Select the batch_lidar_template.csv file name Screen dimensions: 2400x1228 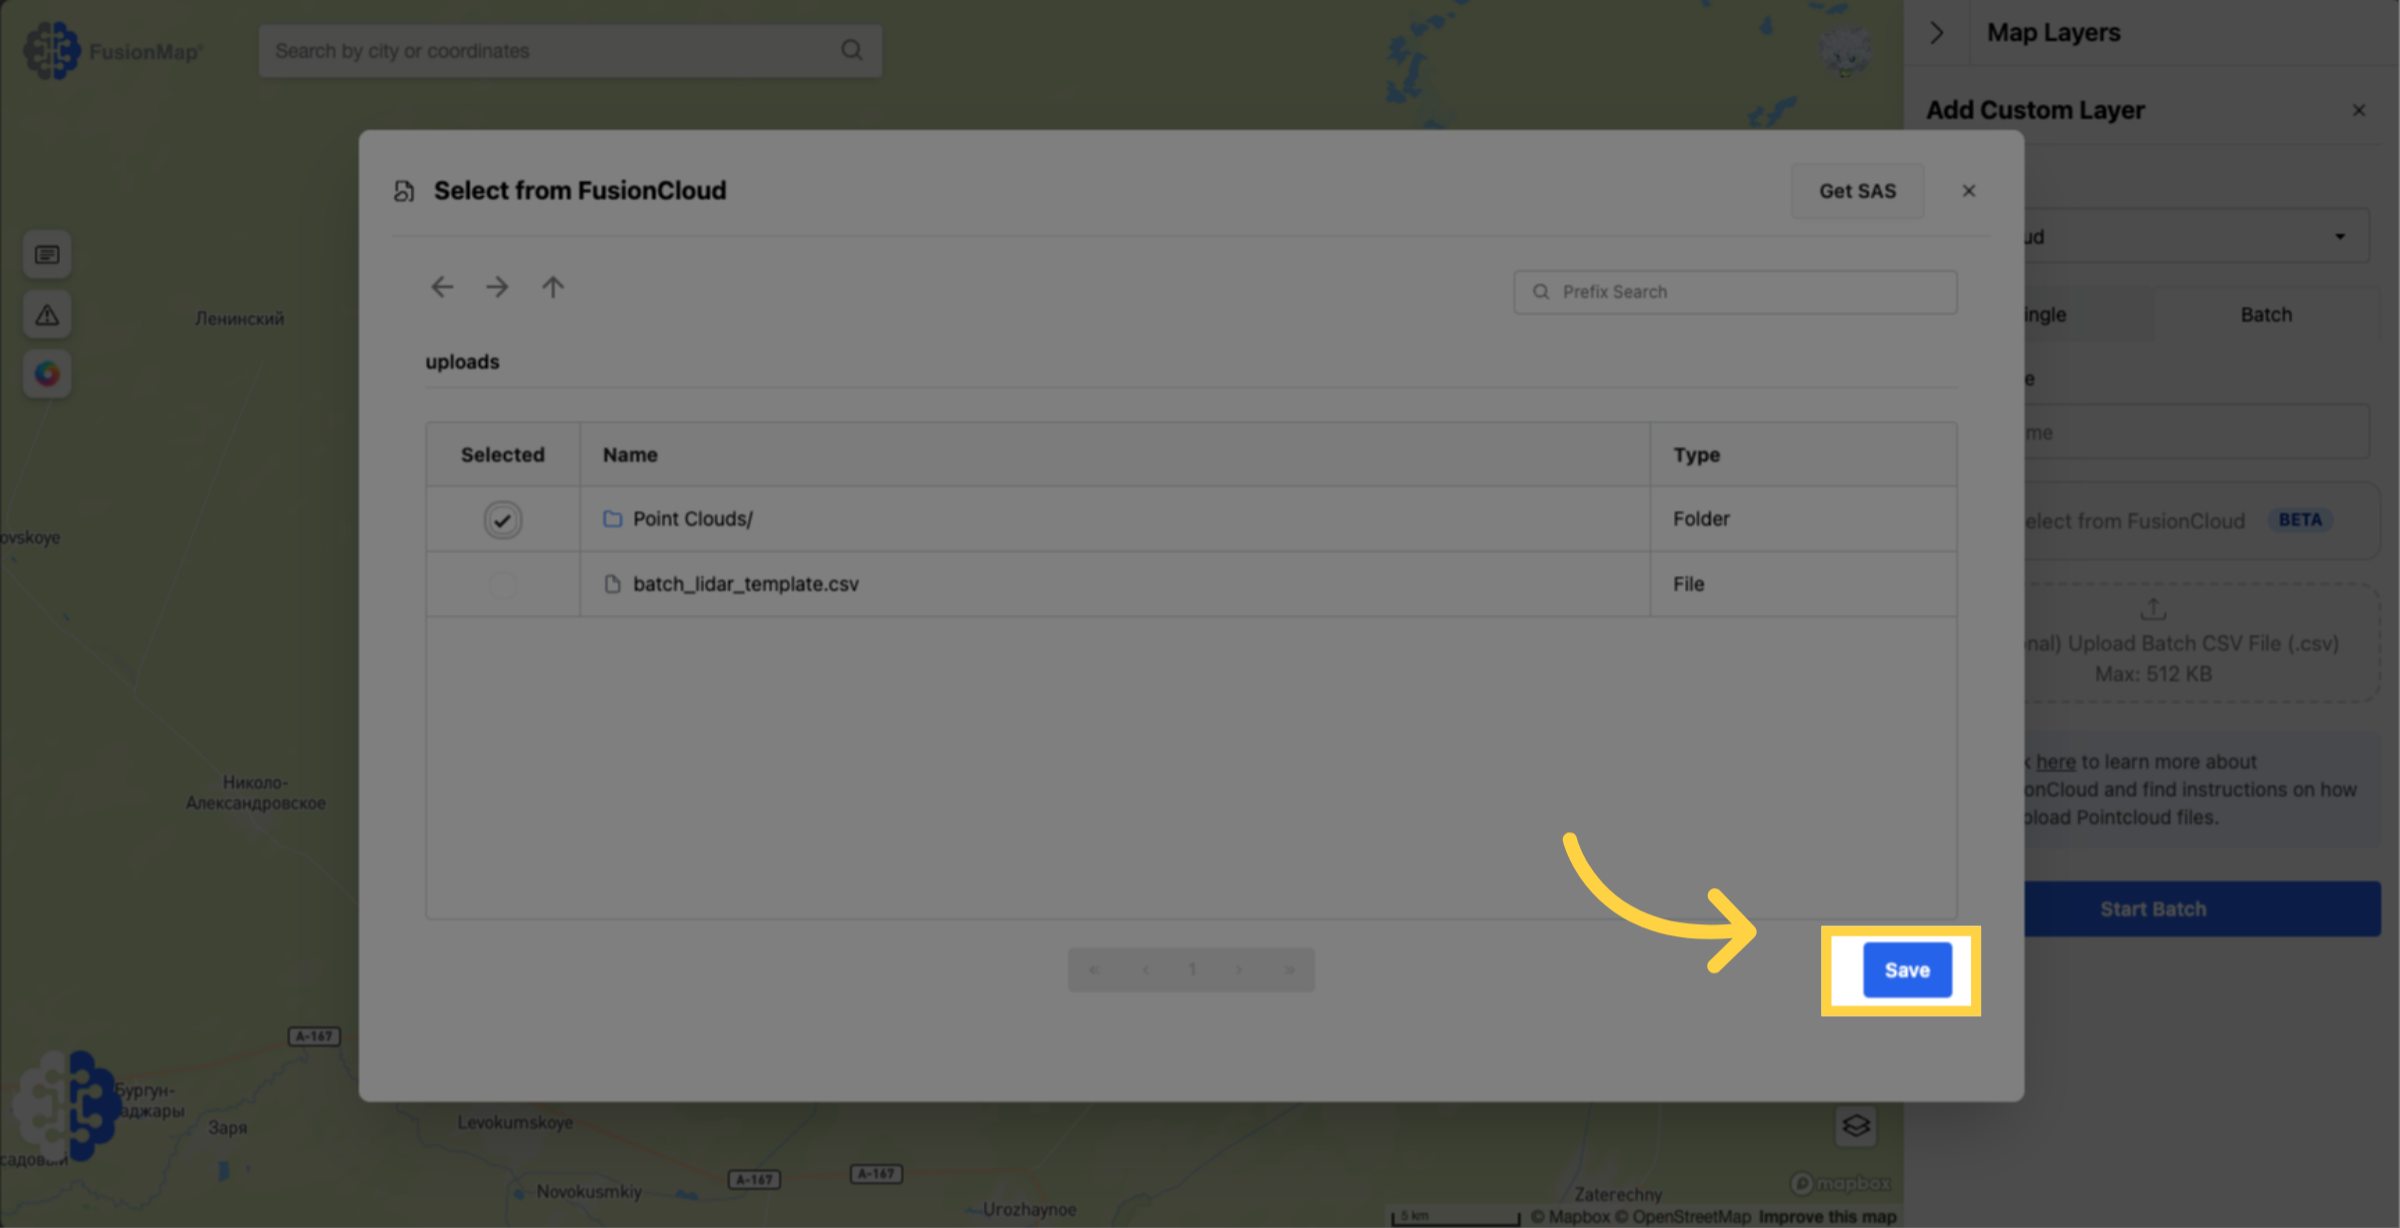coord(746,584)
